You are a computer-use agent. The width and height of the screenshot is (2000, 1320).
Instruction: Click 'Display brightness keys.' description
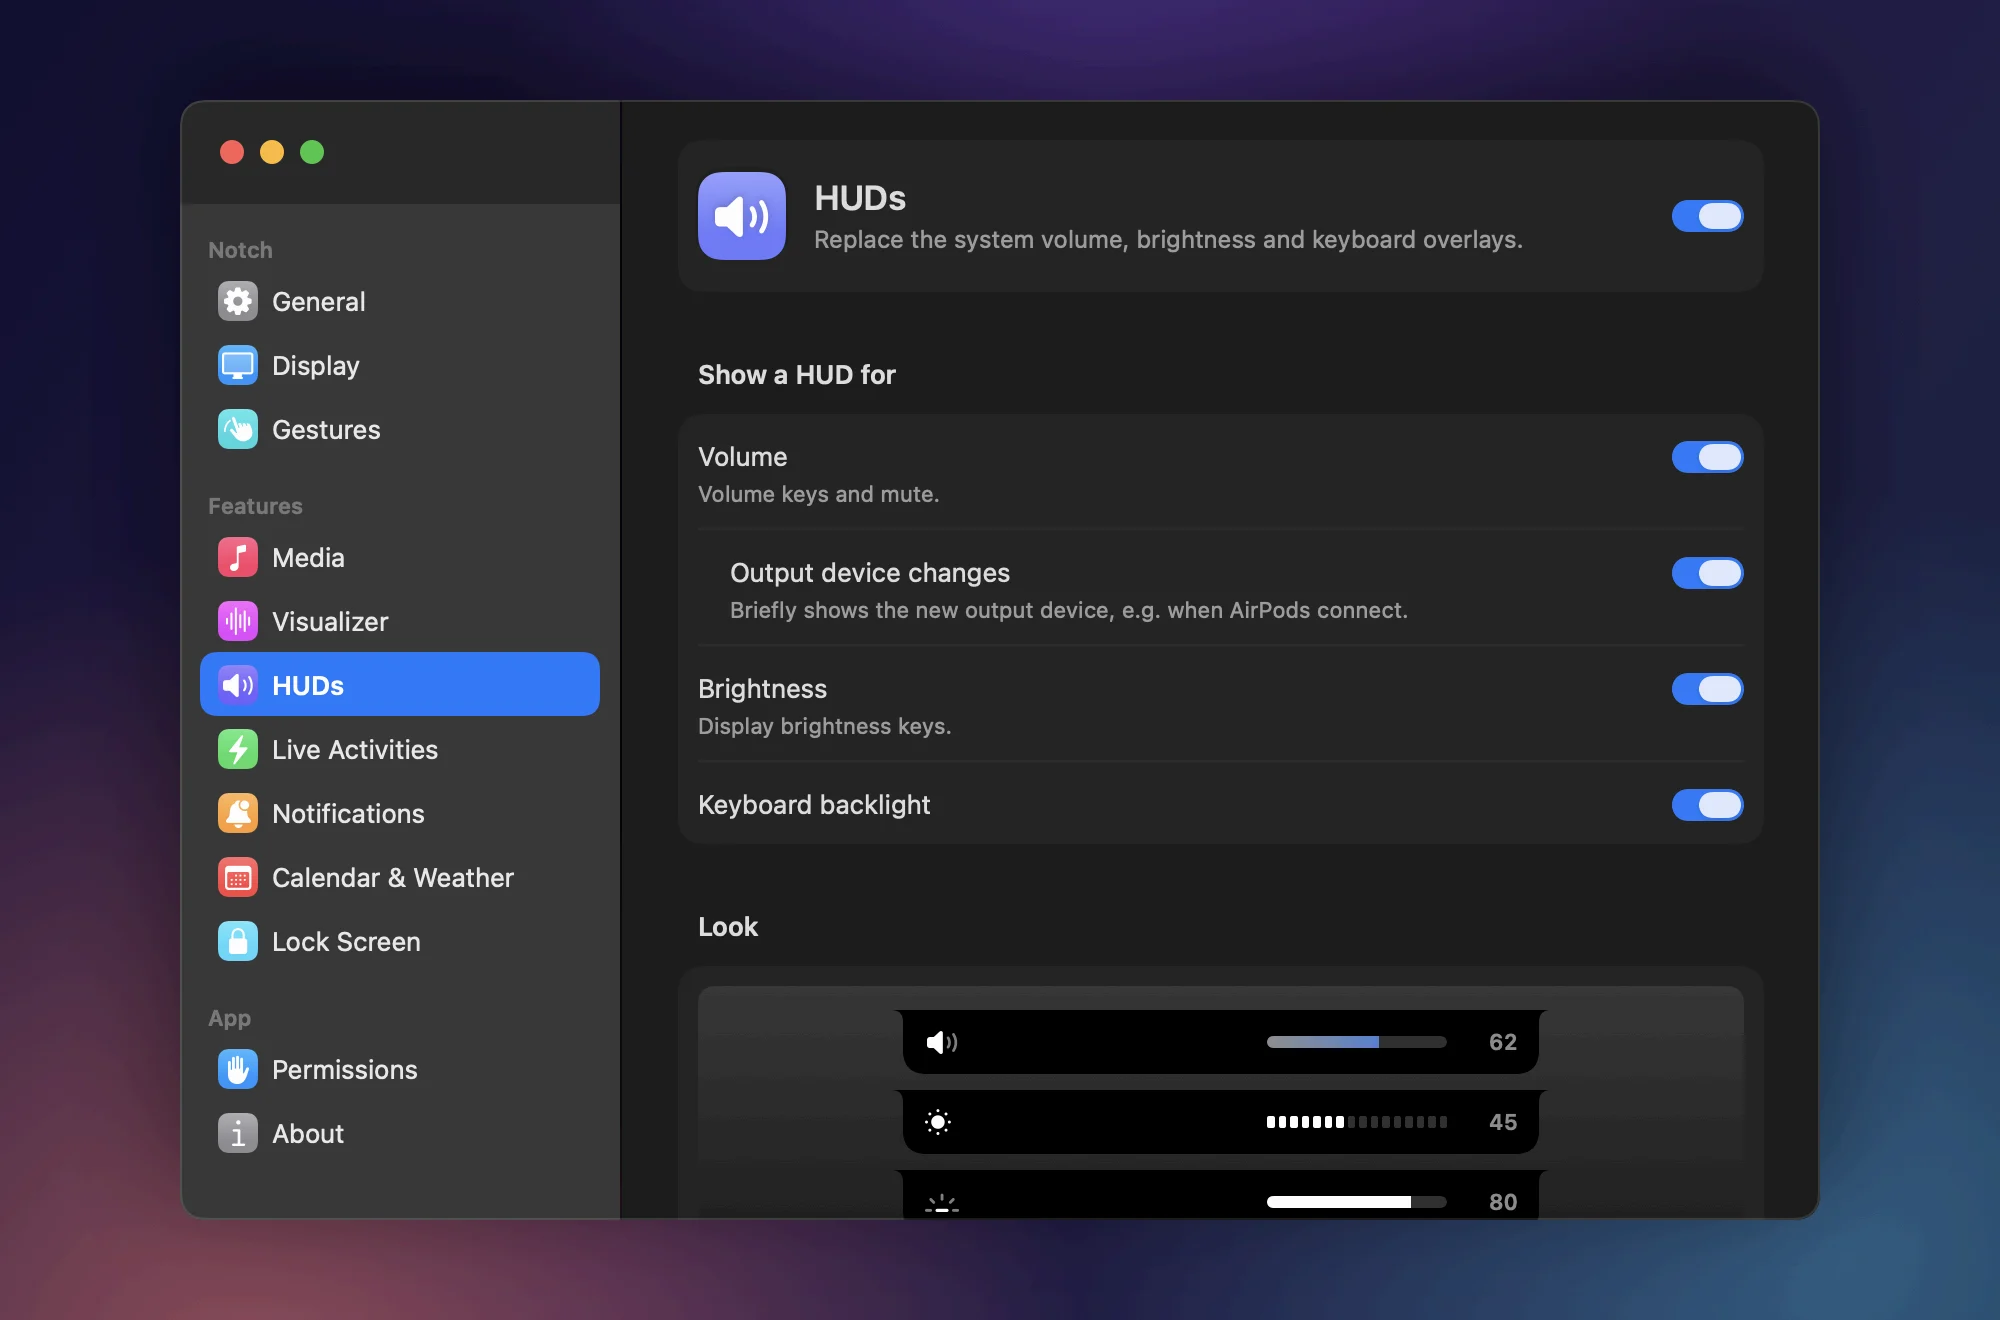coord(825,726)
